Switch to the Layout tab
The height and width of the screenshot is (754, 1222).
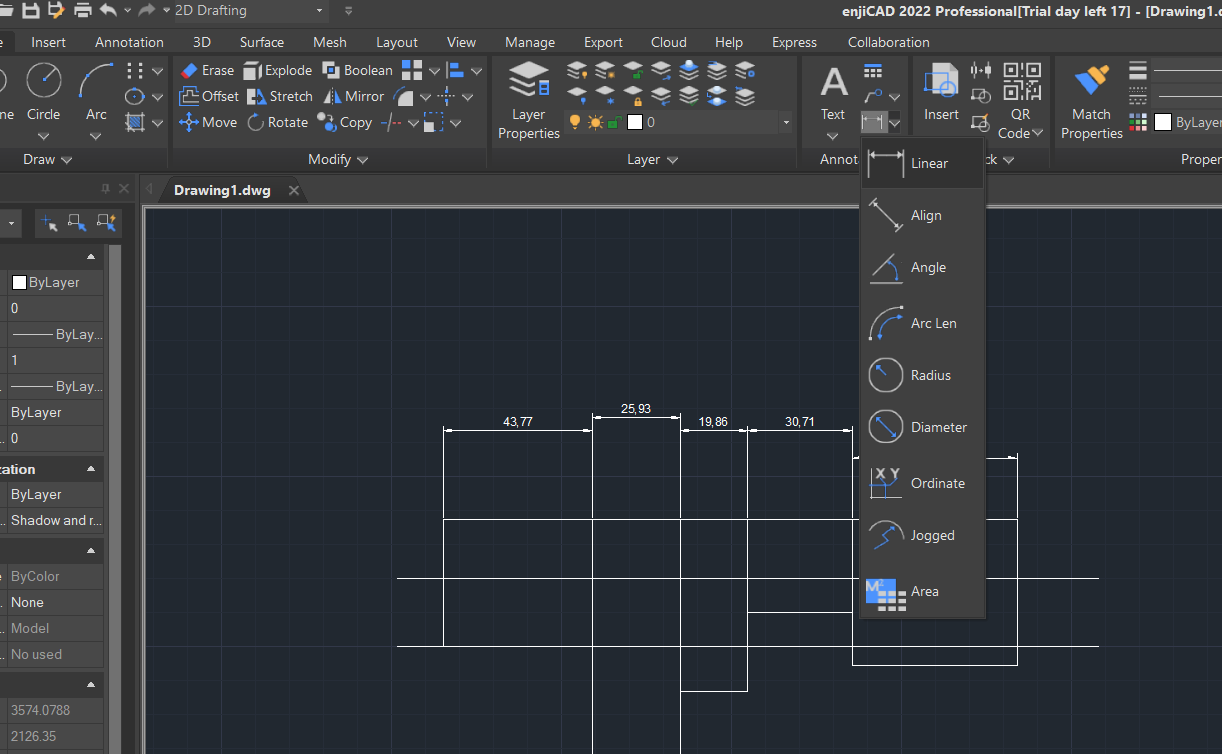tap(397, 42)
